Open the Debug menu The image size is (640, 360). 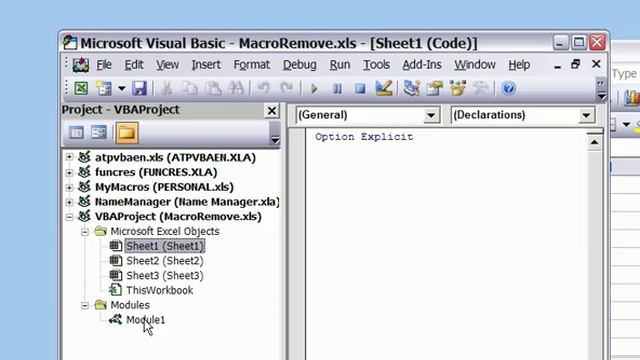click(300, 64)
